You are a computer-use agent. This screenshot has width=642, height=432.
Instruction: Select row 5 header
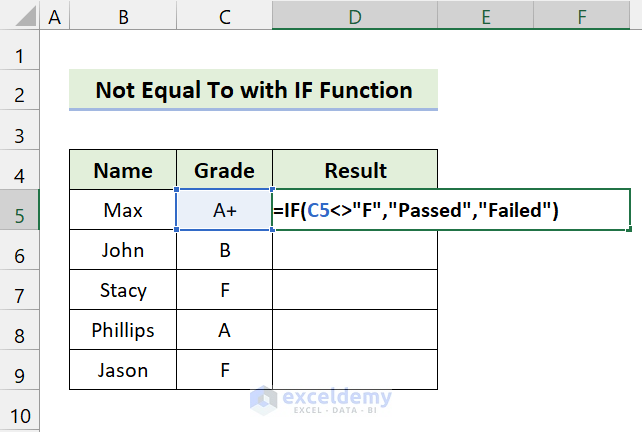[x=18, y=211]
